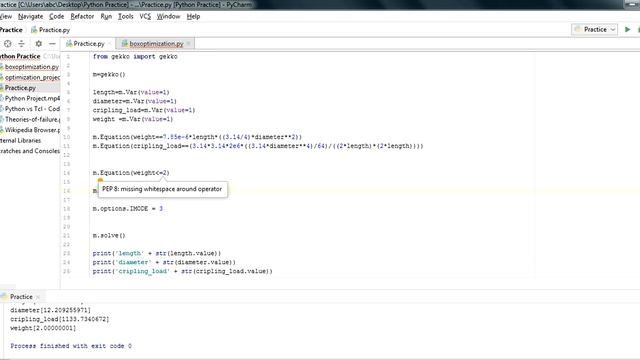Click 'm.Equation(weight<=2)' code line
Image resolution: width=640 pixels, height=360 pixels.
(x=131, y=173)
